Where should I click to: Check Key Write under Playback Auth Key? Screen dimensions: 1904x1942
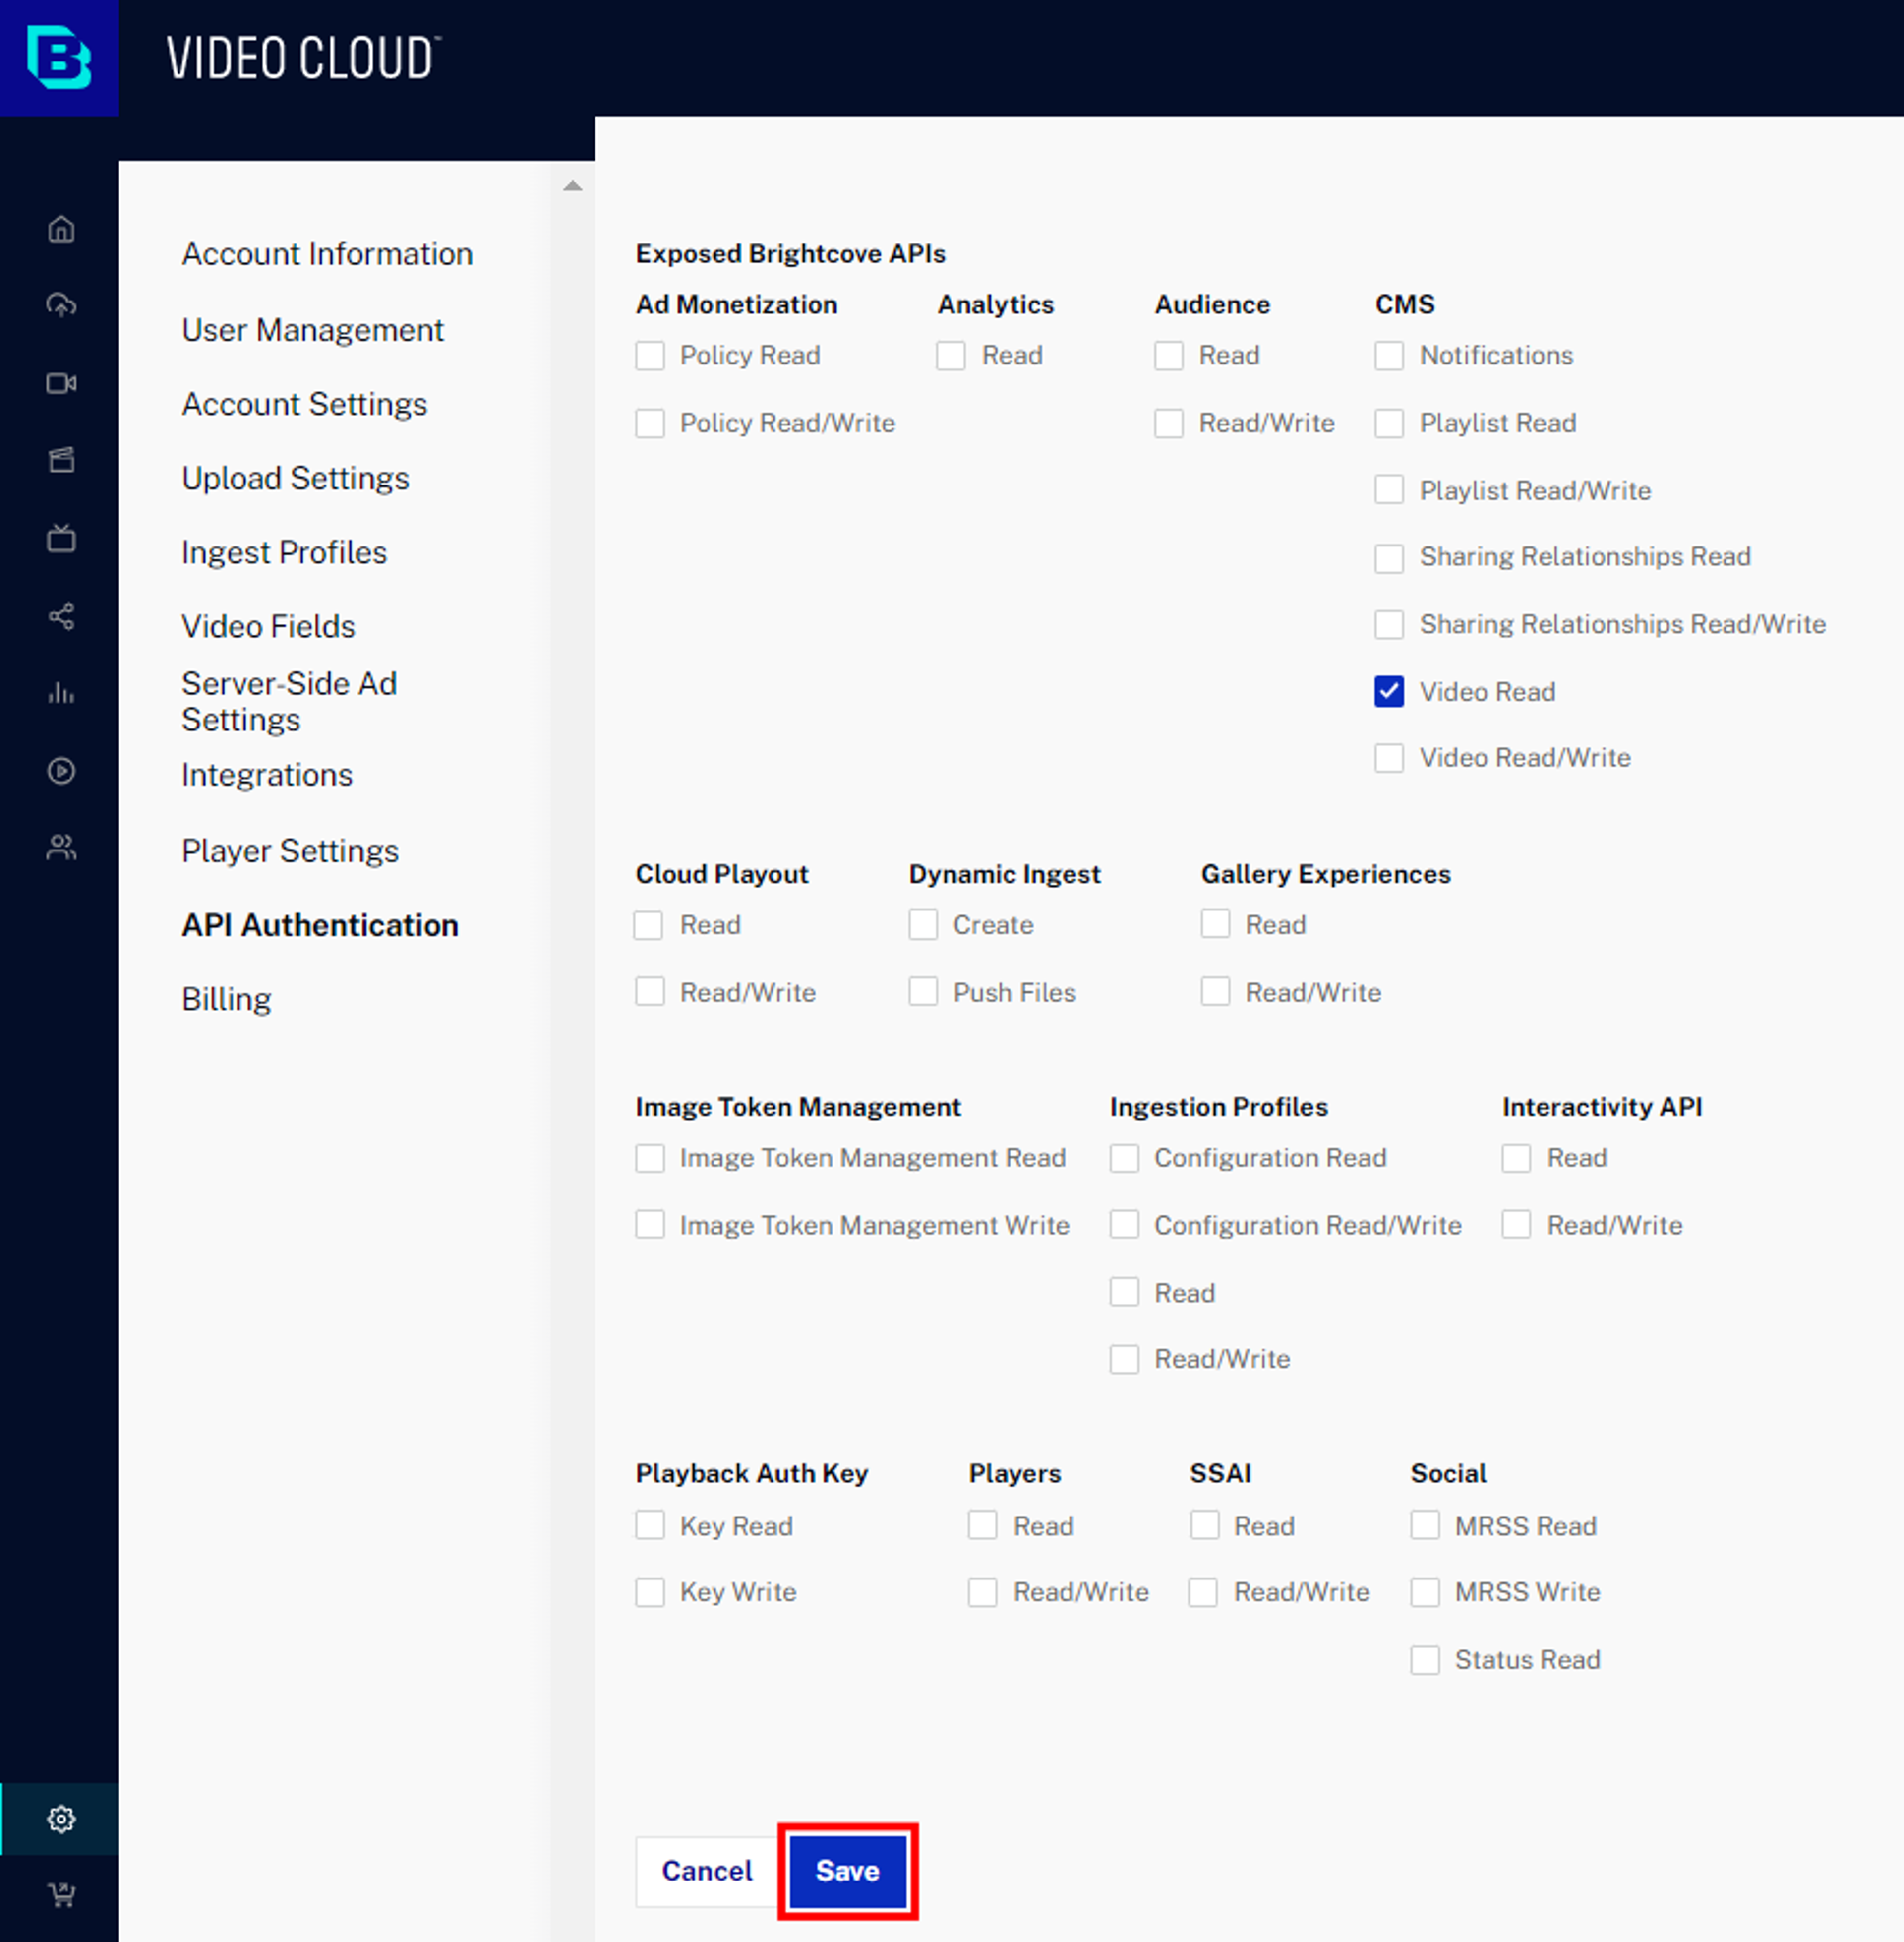point(650,1592)
